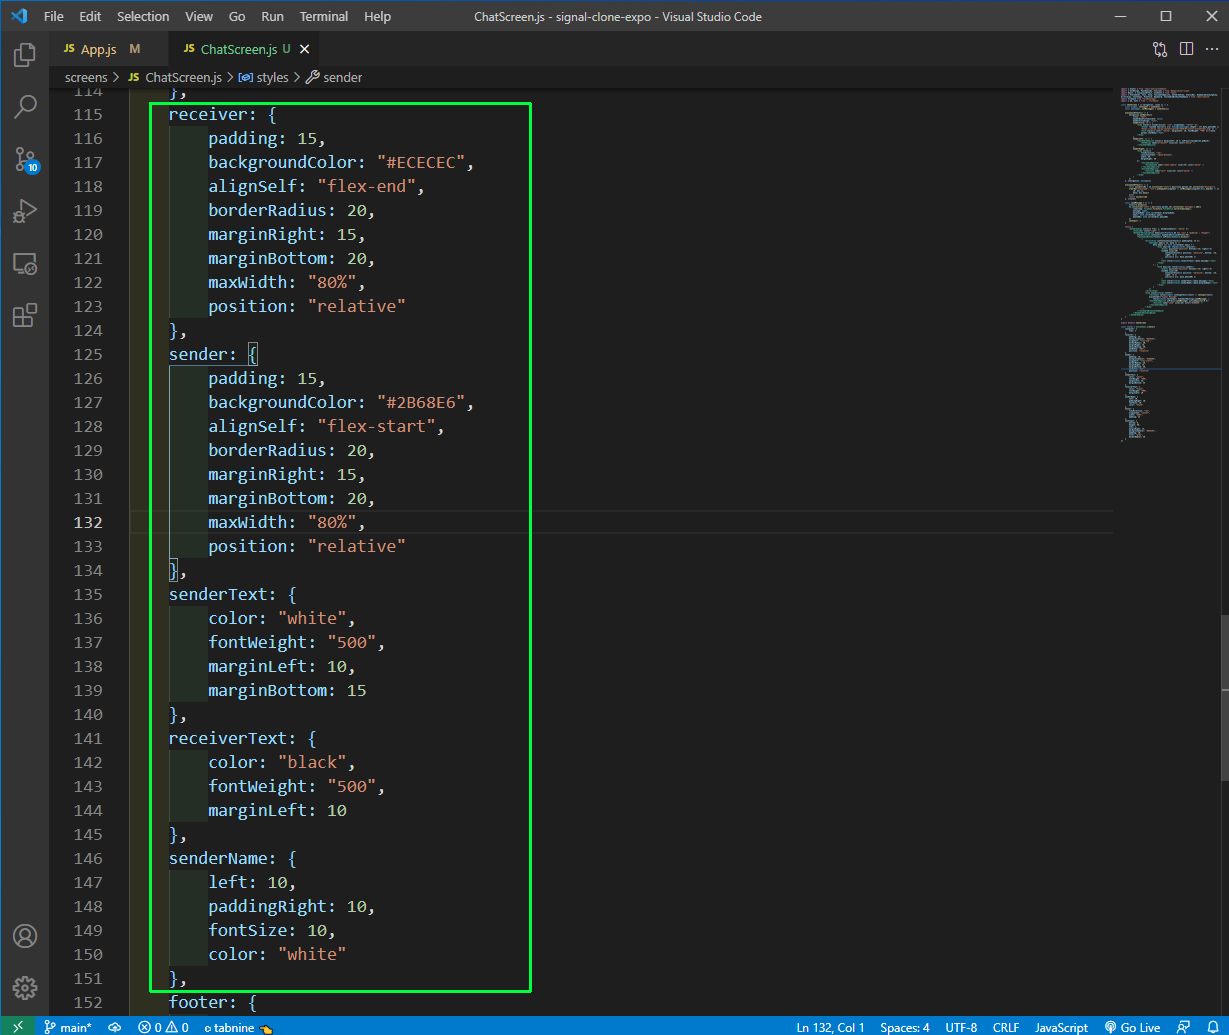Place cursor on marginLeft: 10 line 138

click(282, 666)
